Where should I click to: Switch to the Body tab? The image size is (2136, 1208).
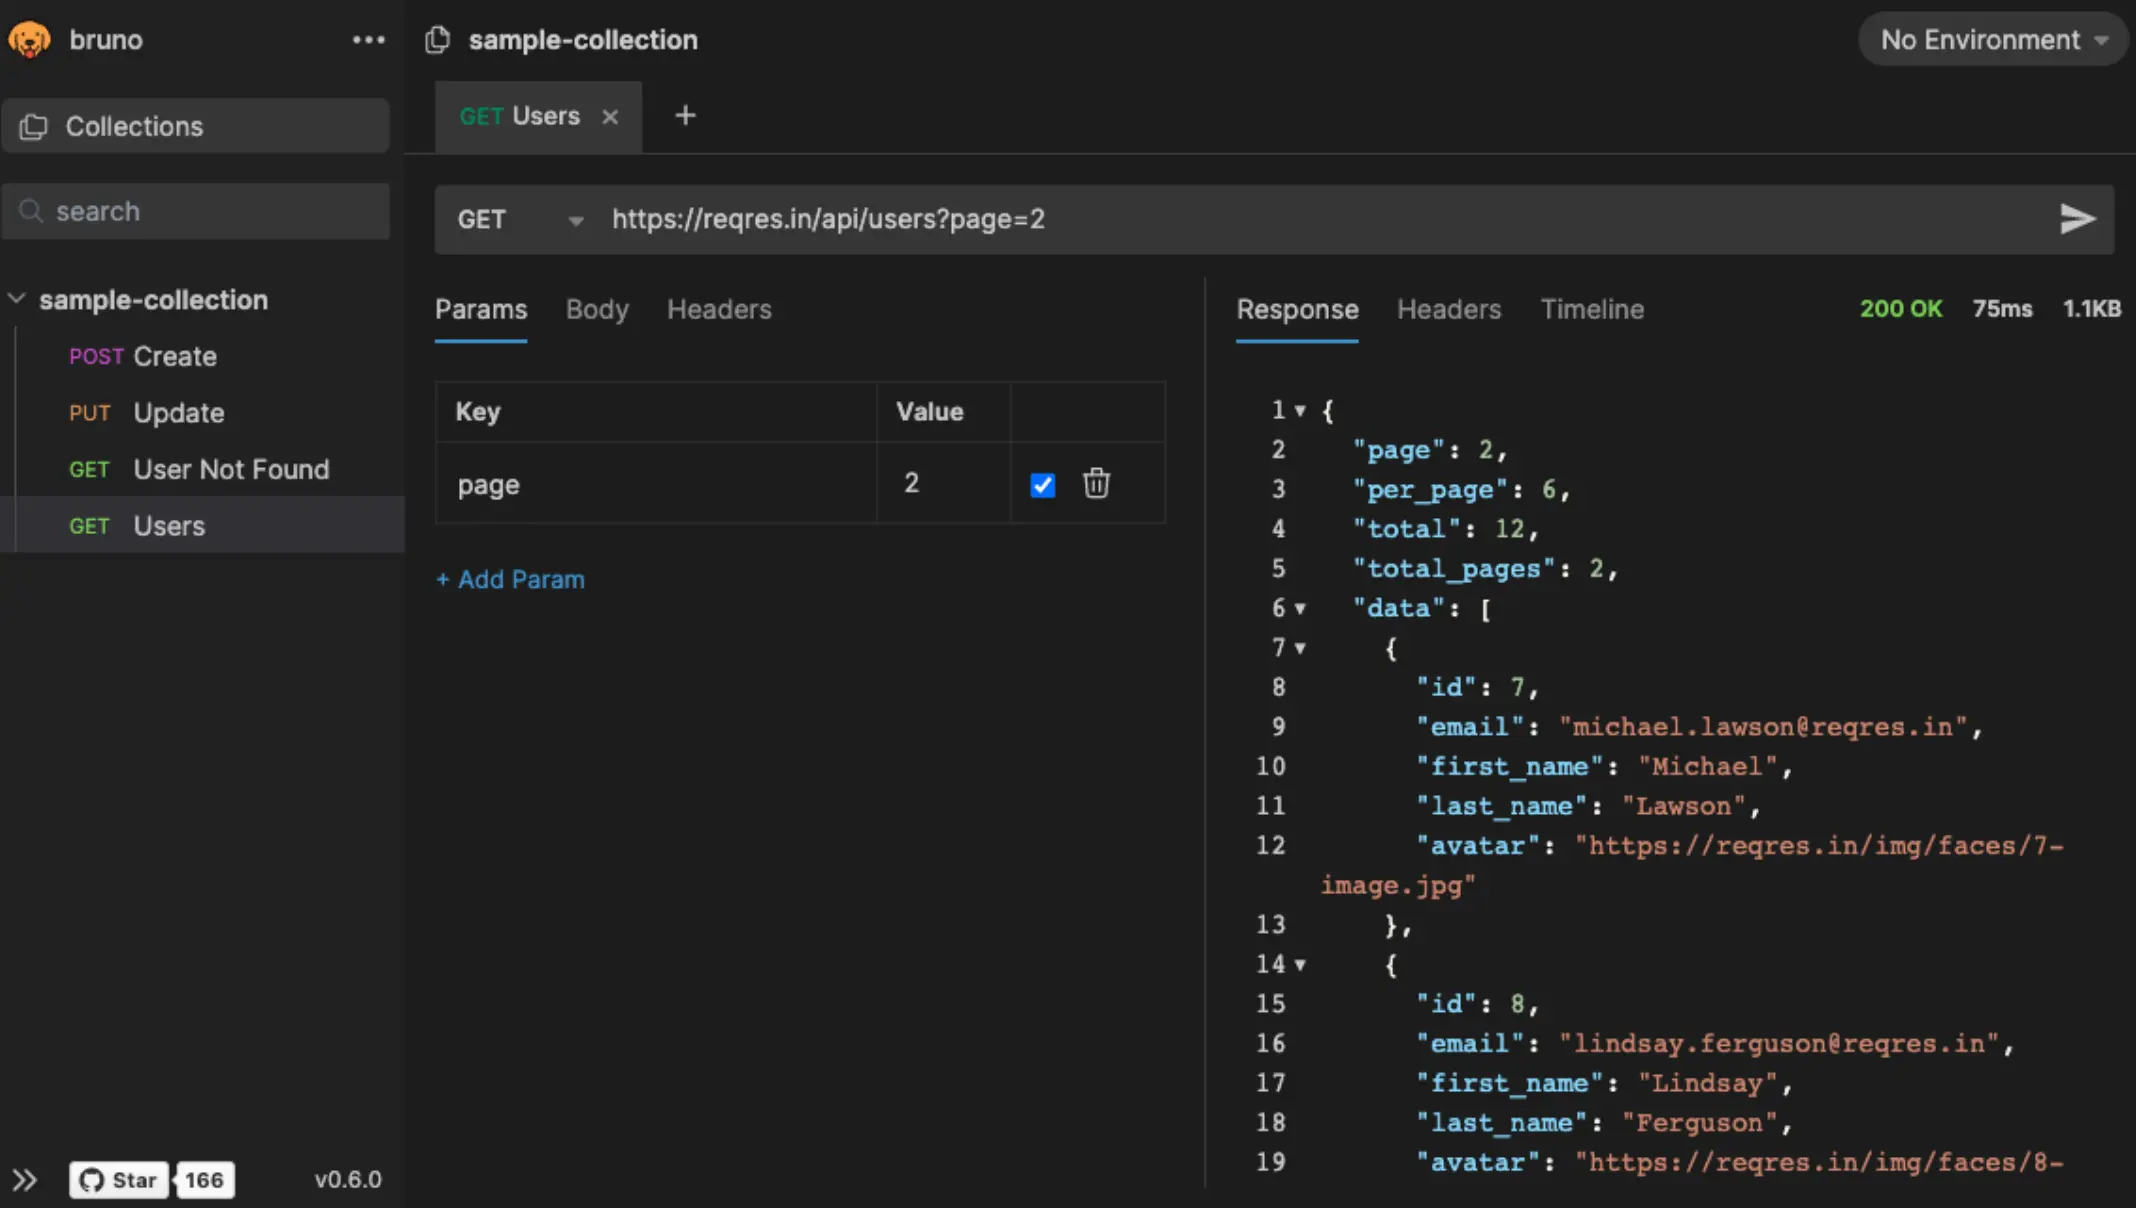coord(597,310)
